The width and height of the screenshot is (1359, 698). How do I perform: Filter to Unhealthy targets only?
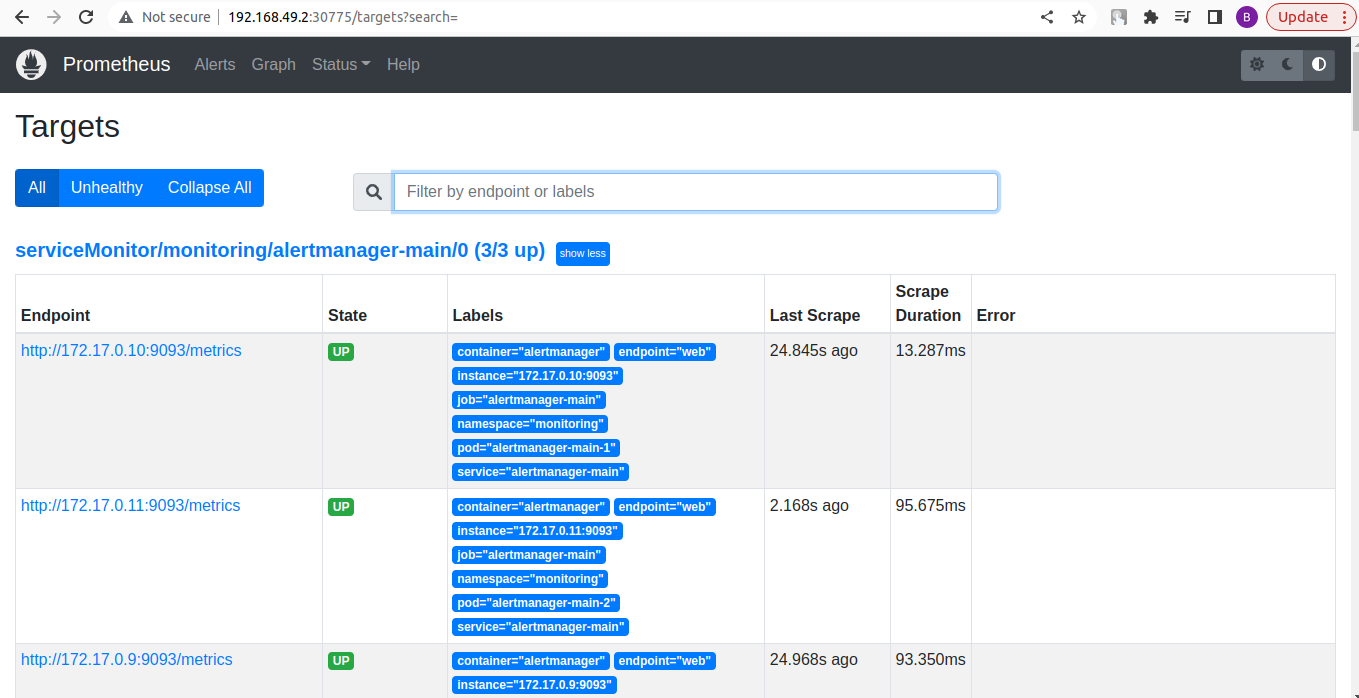tap(107, 188)
